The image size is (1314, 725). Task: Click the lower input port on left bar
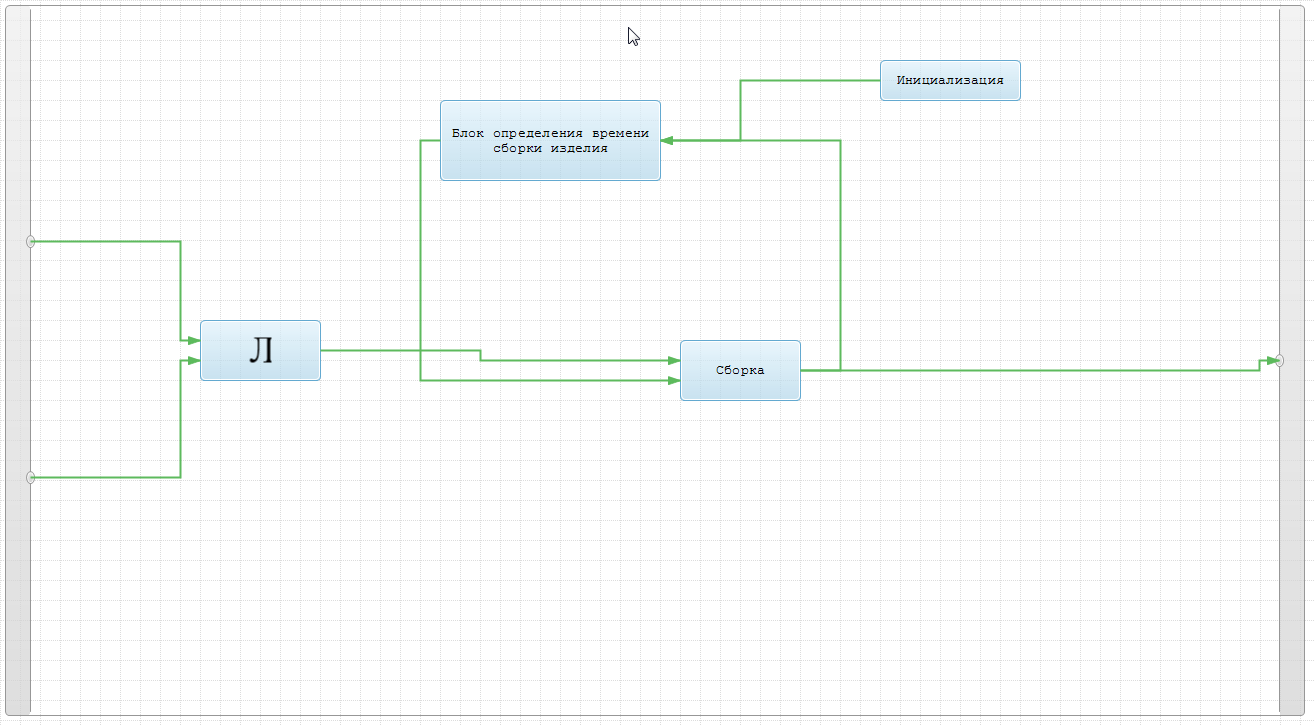pos(30,478)
